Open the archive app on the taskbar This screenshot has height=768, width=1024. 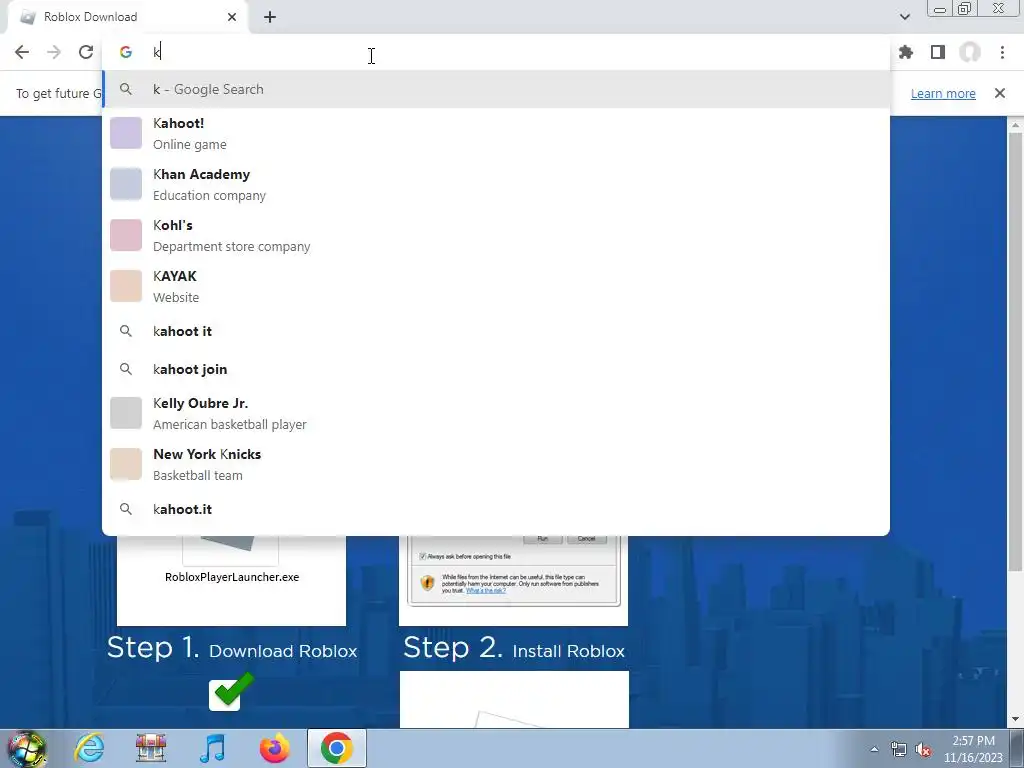pyautogui.click(x=151, y=748)
